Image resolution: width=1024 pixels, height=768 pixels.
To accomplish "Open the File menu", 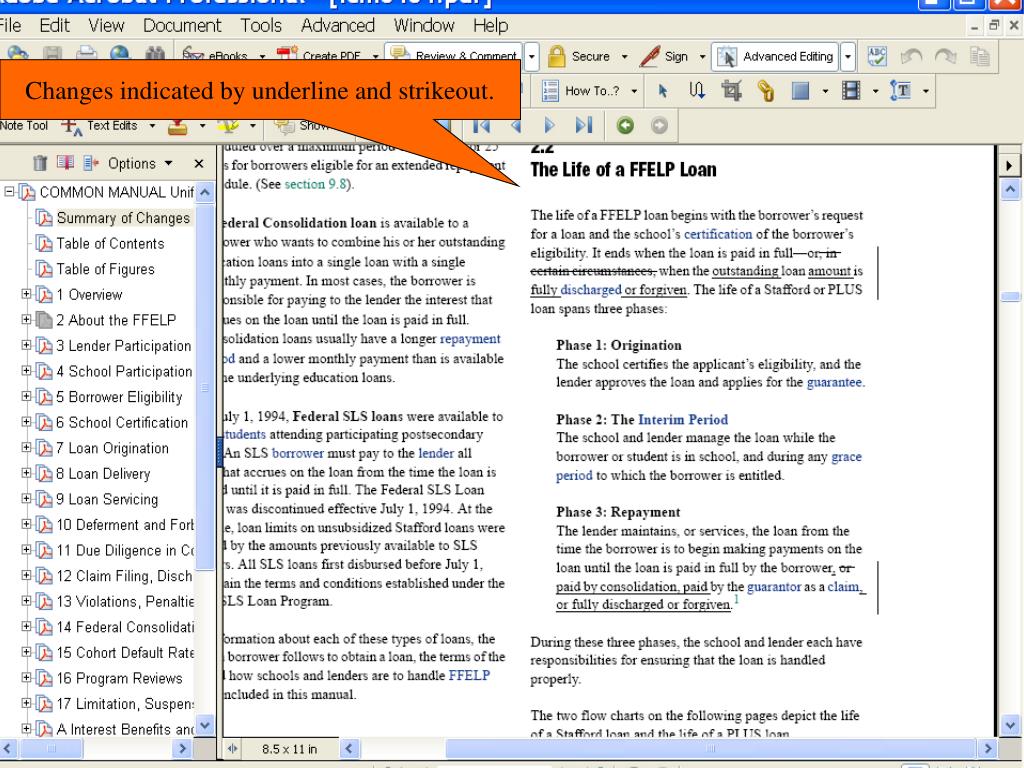I will coord(10,25).
